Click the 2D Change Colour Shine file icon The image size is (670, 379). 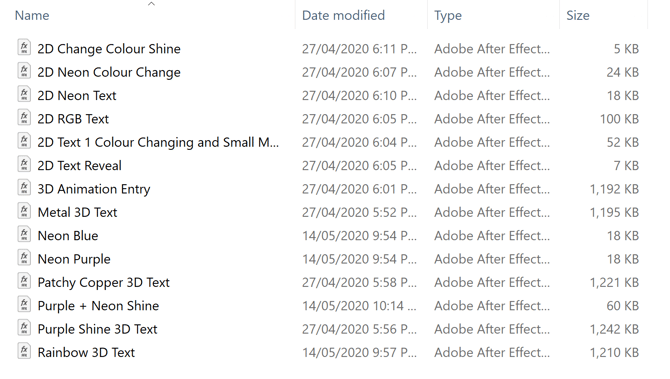(x=24, y=47)
